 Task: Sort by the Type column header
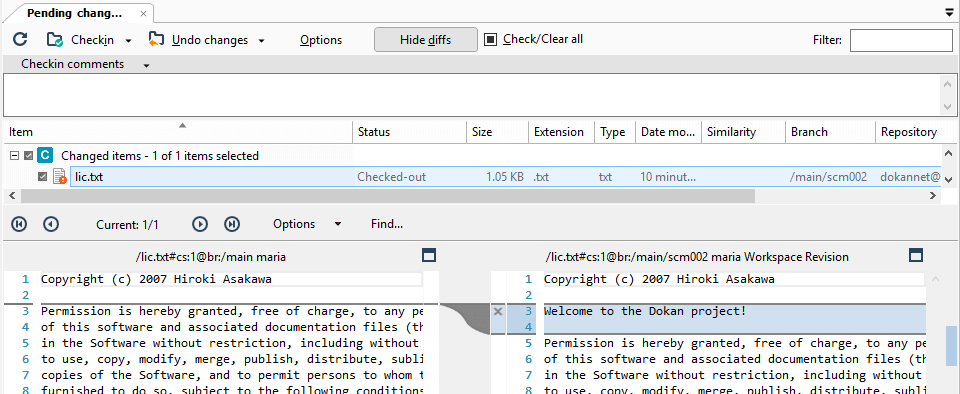[x=615, y=132]
